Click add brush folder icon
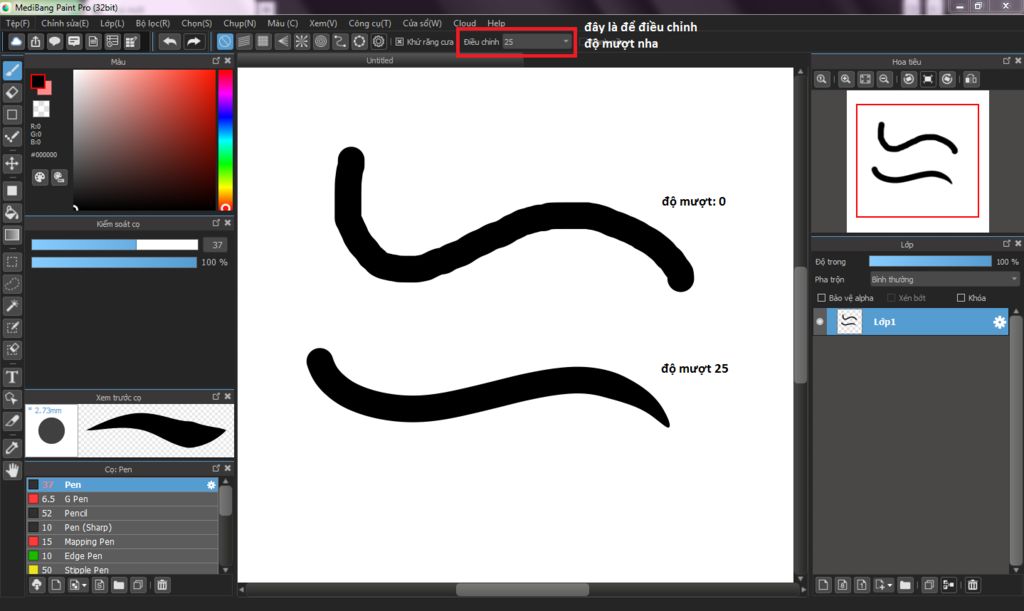The image size is (1024, 611). (x=119, y=585)
